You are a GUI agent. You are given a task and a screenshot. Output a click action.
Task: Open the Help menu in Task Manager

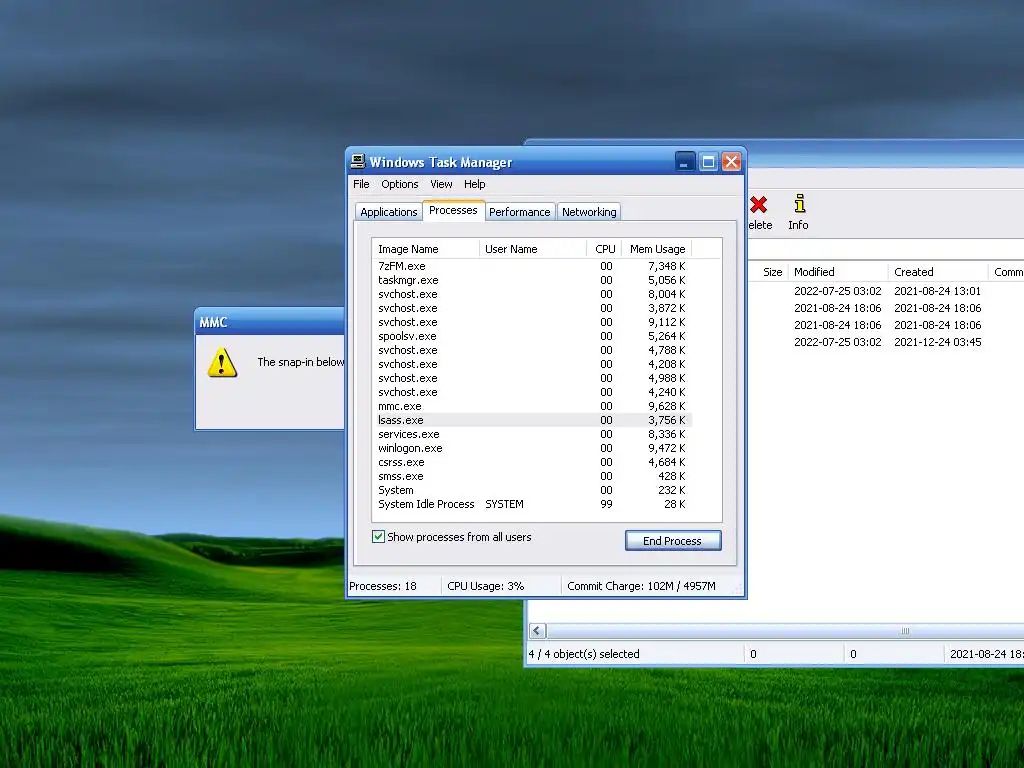[474, 184]
